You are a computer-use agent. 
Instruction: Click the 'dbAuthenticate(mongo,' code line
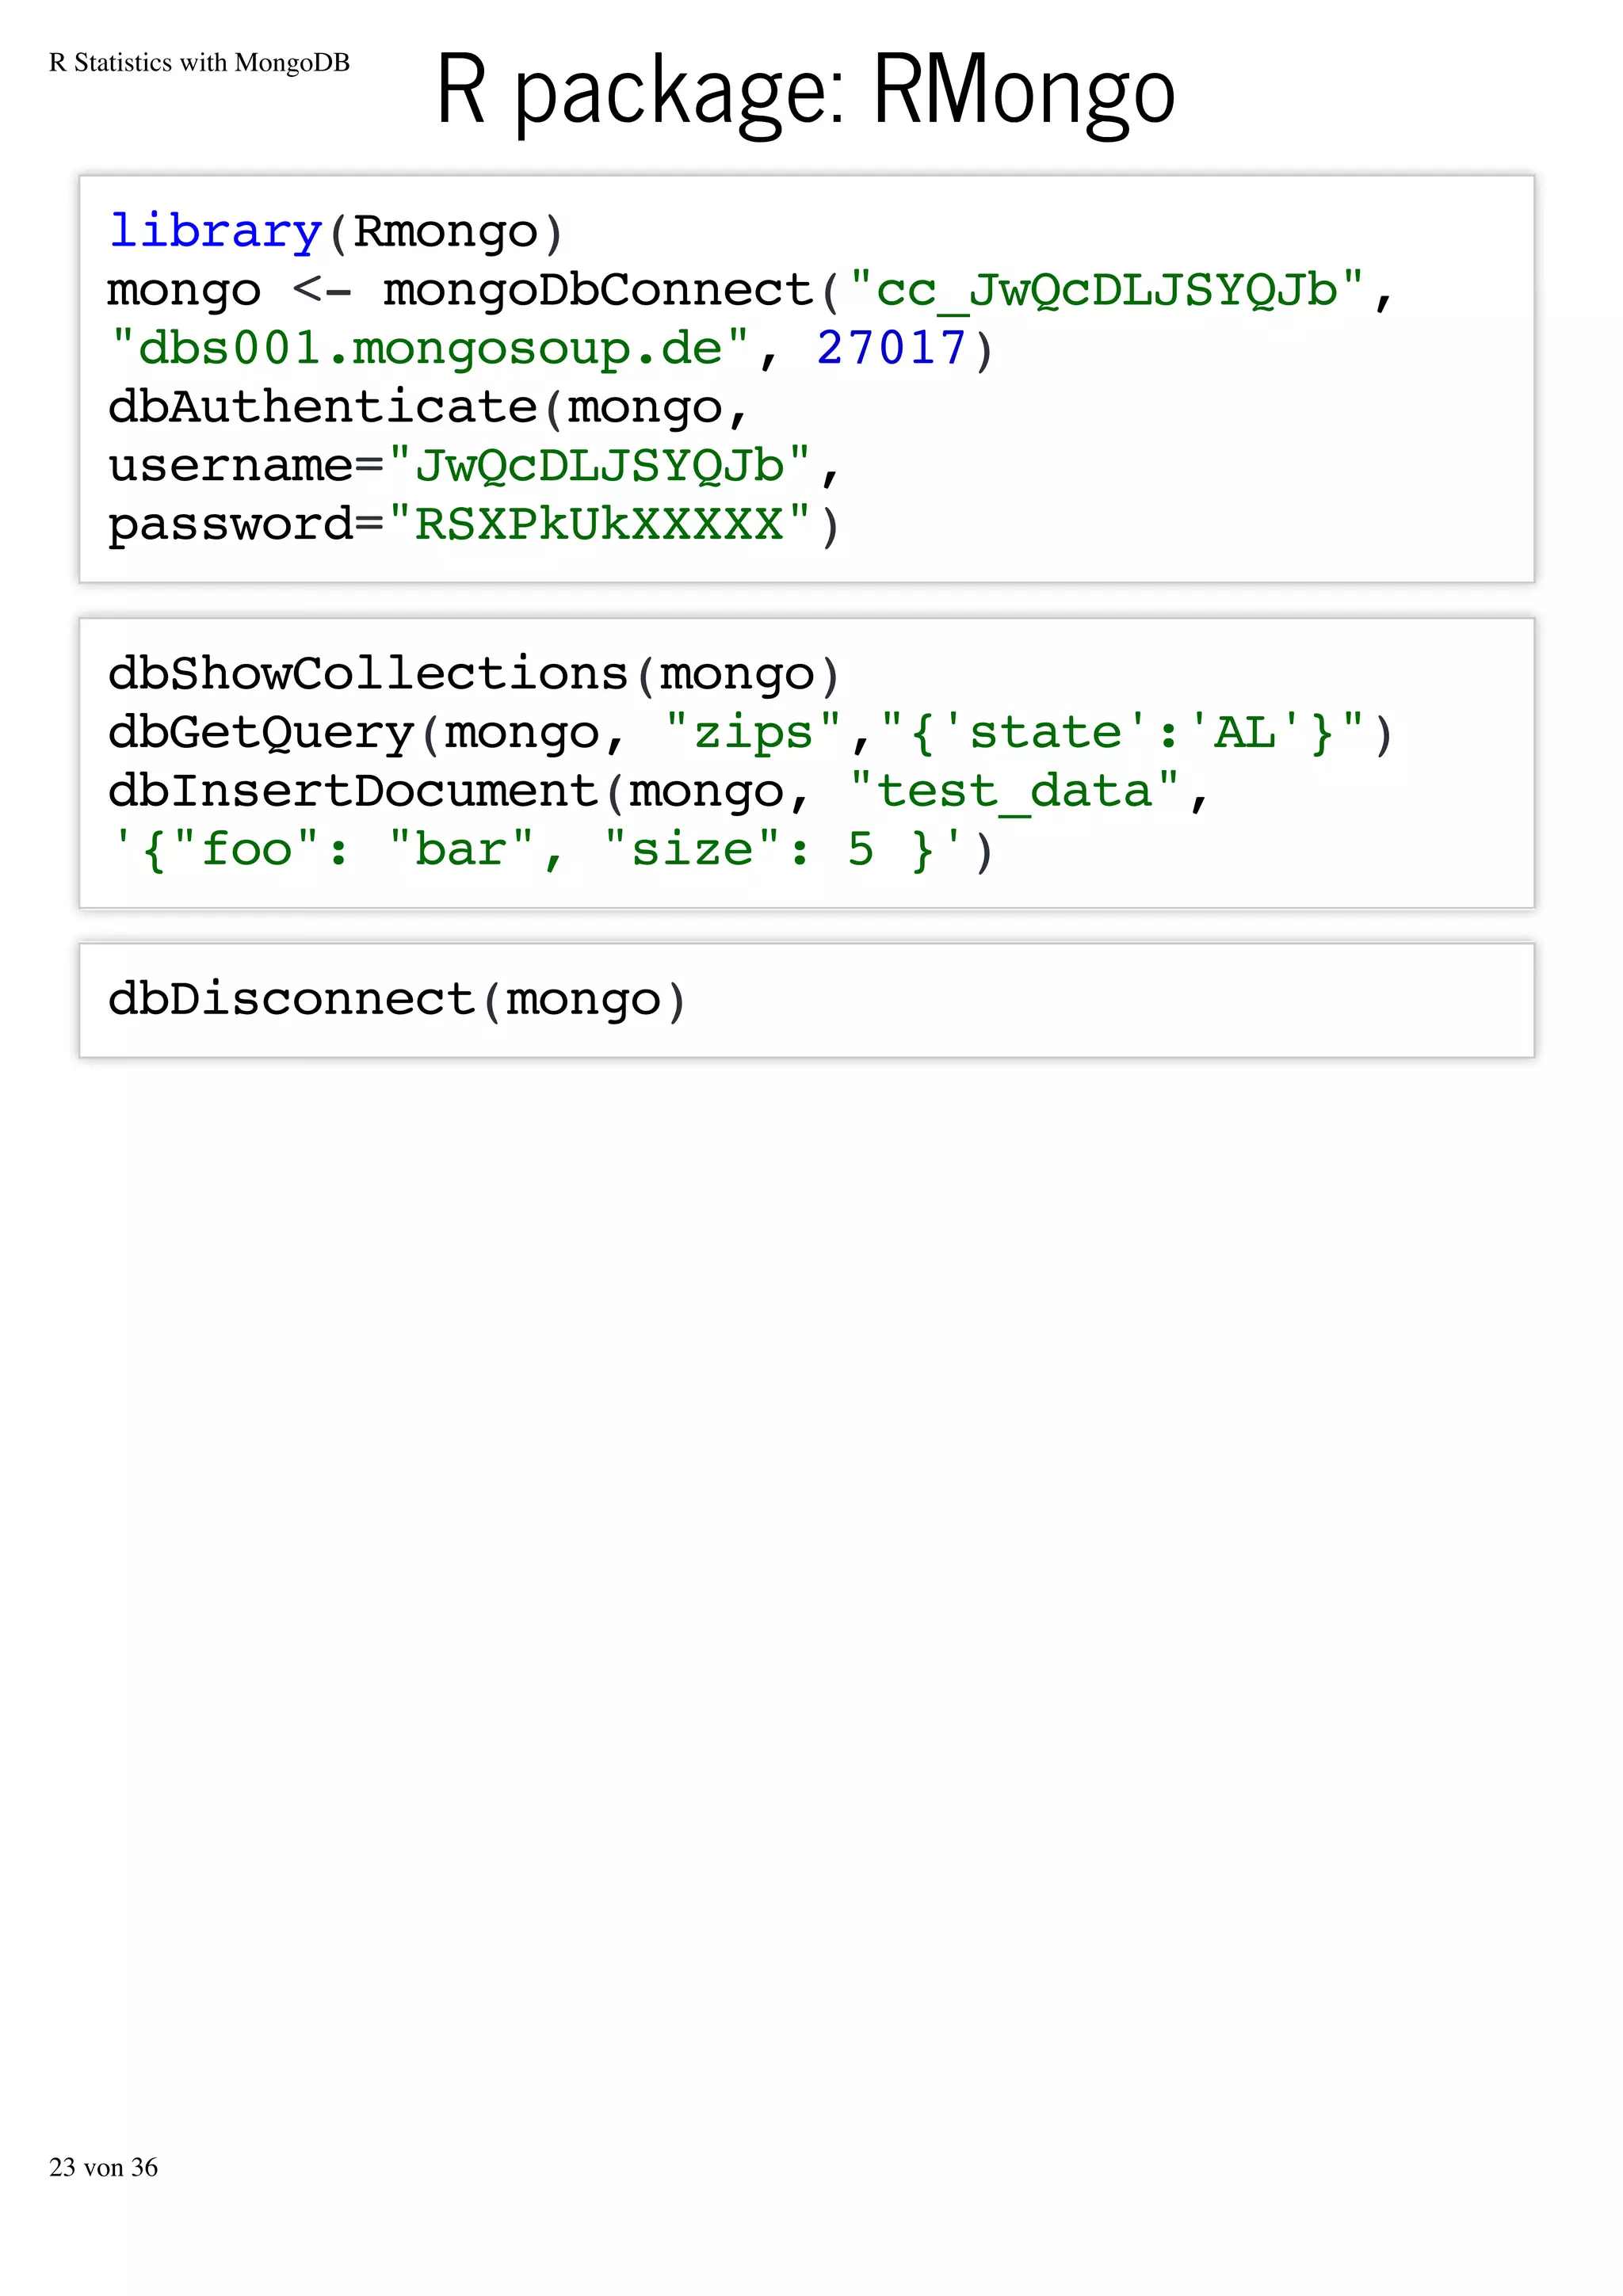(x=428, y=408)
